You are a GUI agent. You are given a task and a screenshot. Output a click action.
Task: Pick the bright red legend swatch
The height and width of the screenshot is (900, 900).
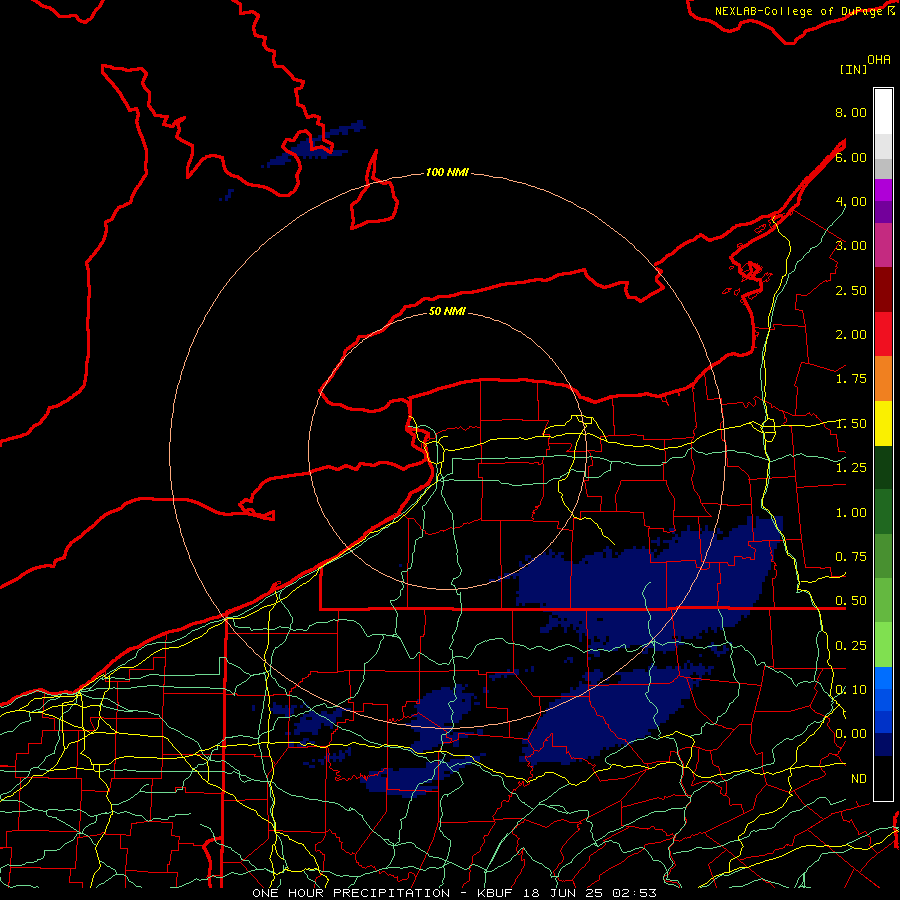click(883, 335)
